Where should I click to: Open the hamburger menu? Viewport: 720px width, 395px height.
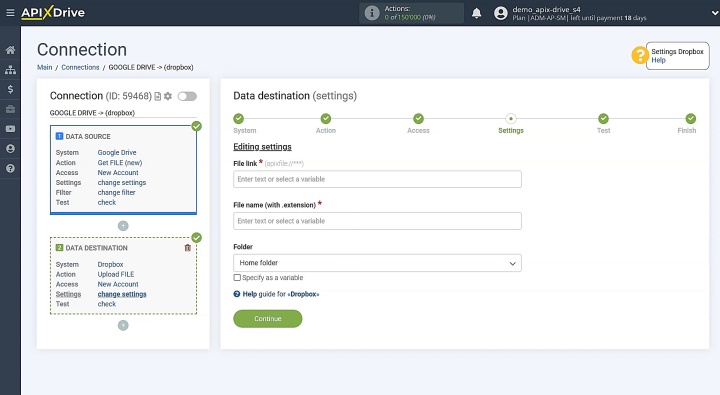coord(10,13)
